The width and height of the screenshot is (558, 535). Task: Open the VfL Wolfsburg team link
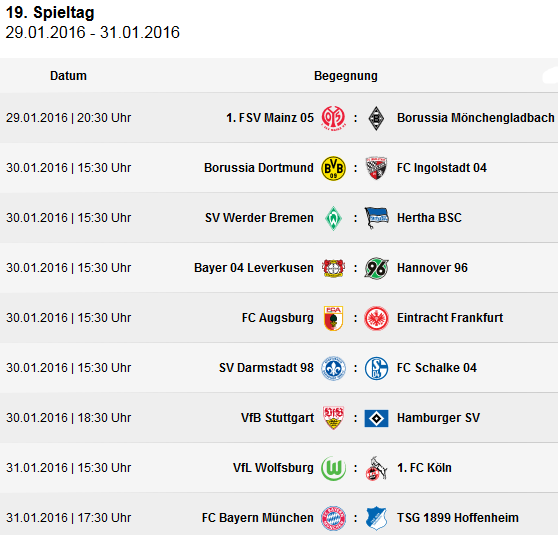[x=273, y=468]
